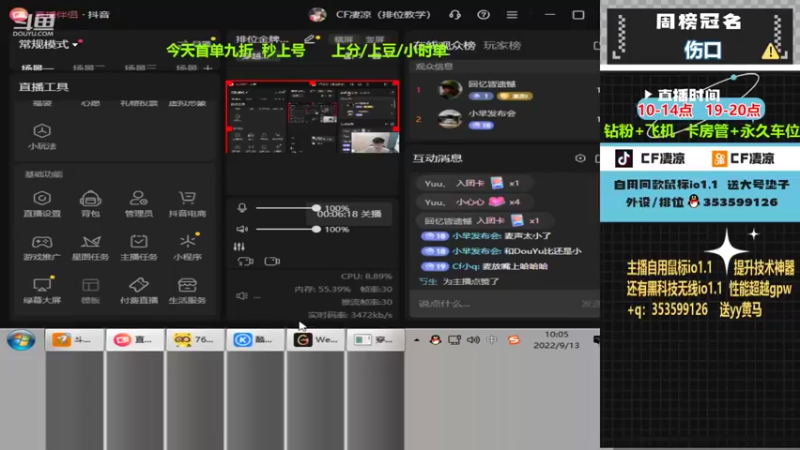Image resolution: width=800 pixels, height=450 pixels.
Task: Click the message 麦声太小了
Action: (527, 236)
